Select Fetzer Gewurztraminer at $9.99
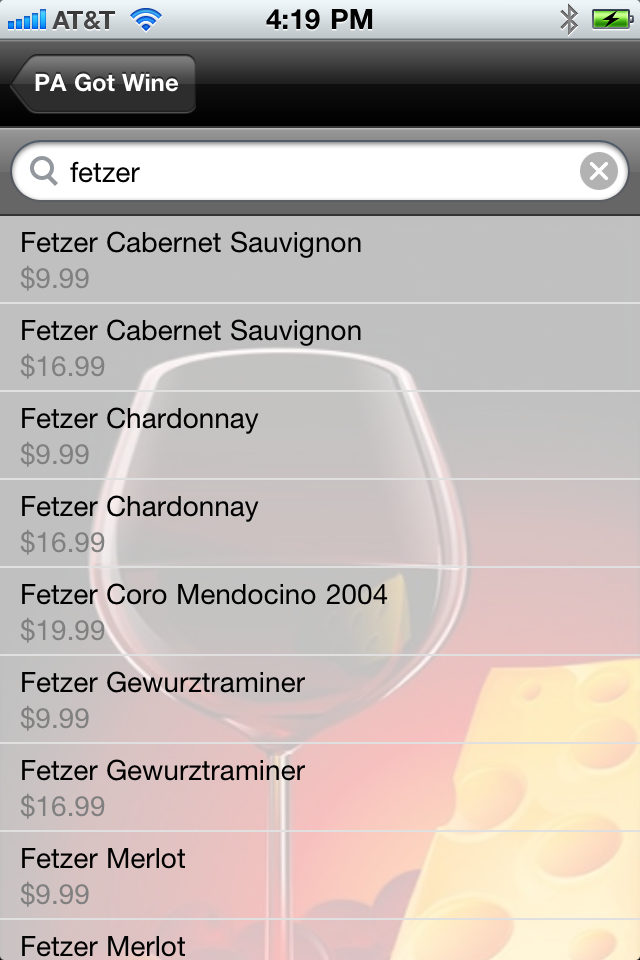 point(320,699)
